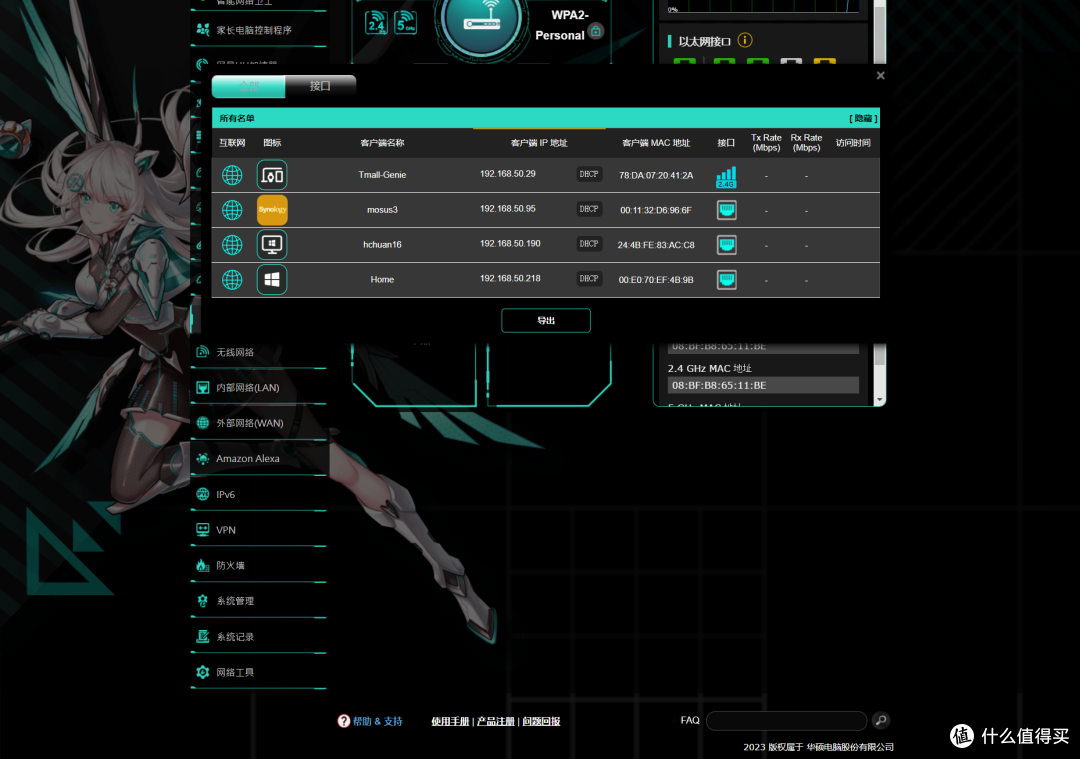Click the DHCP badge in the Tmall-Genie row
This screenshot has width=1080, height=759.
(x=589, y=174)
